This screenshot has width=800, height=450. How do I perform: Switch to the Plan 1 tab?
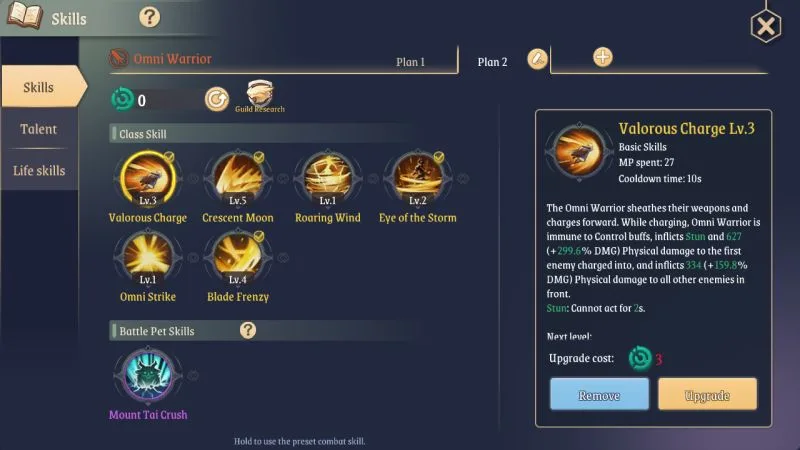coord(411,62)
